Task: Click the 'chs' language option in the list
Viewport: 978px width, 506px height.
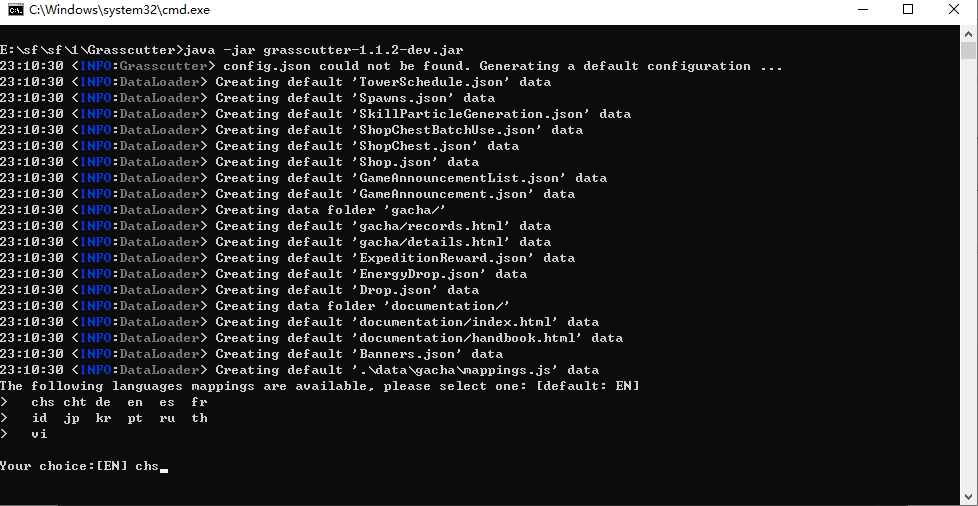Action: point(43,402)
